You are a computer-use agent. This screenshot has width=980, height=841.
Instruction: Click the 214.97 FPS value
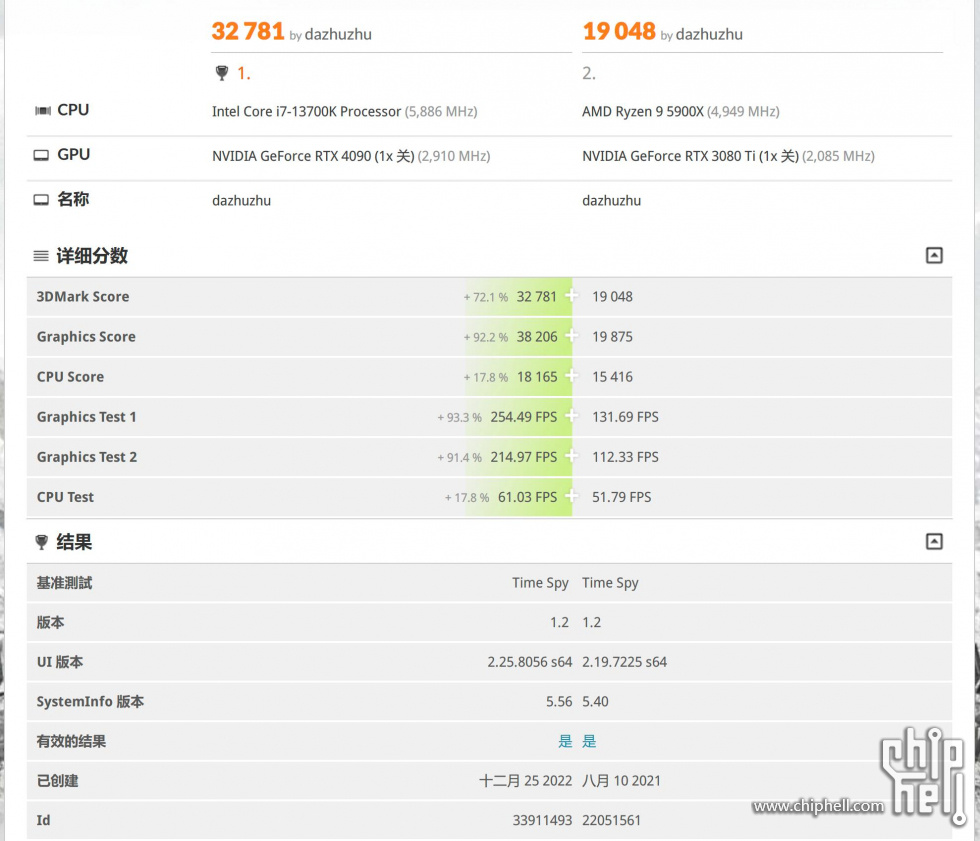point(524,457)
